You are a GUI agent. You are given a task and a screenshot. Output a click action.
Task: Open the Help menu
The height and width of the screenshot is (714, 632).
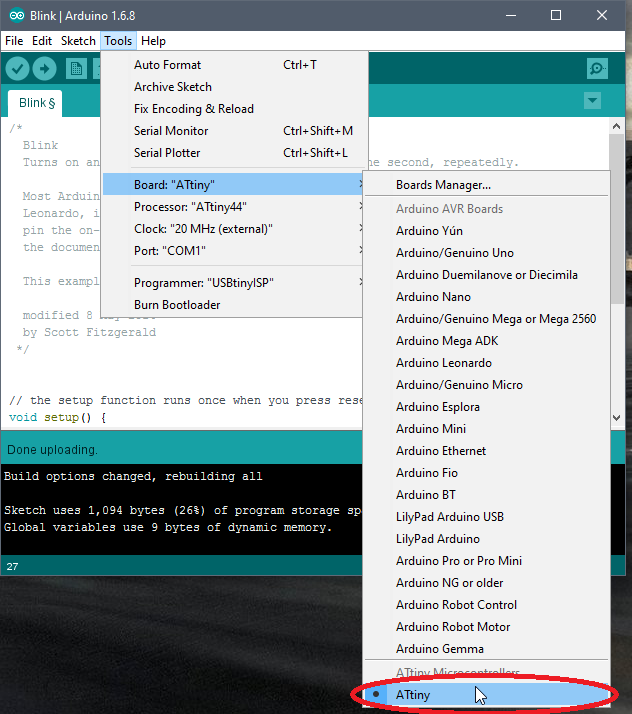[153, 41]
